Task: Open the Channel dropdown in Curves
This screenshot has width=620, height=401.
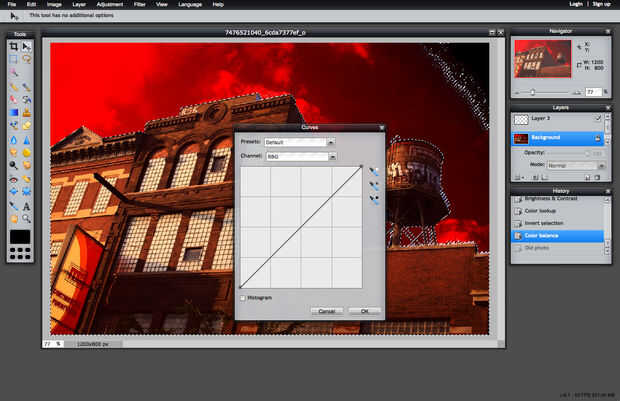Action: click(301, 157)
